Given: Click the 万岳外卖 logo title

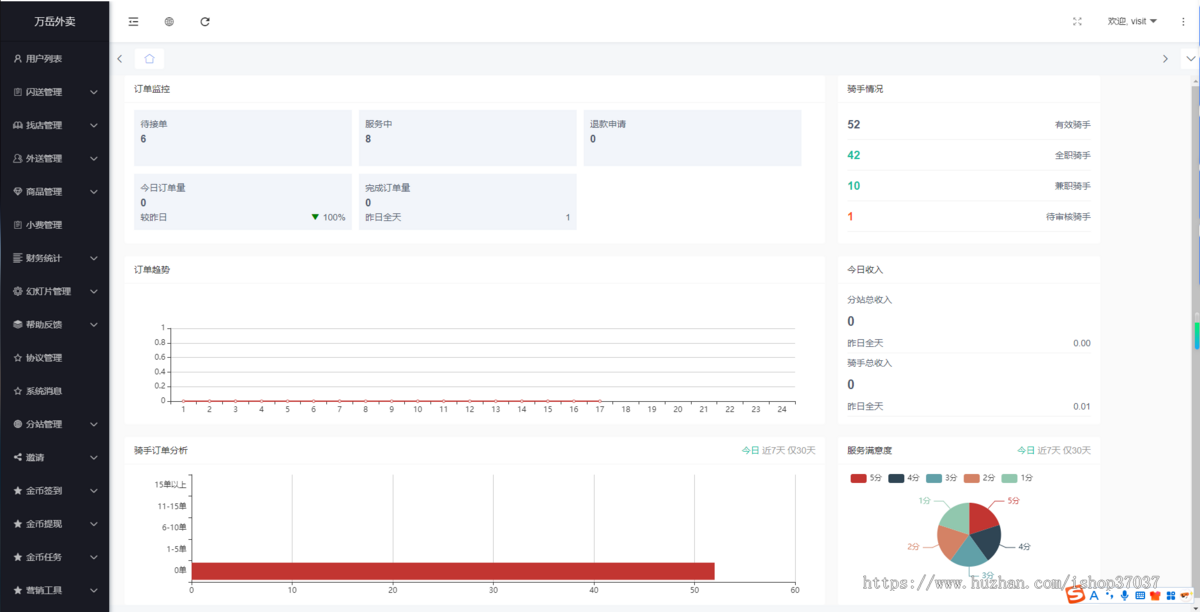Looking at the screenshot, I should [55, 21].
